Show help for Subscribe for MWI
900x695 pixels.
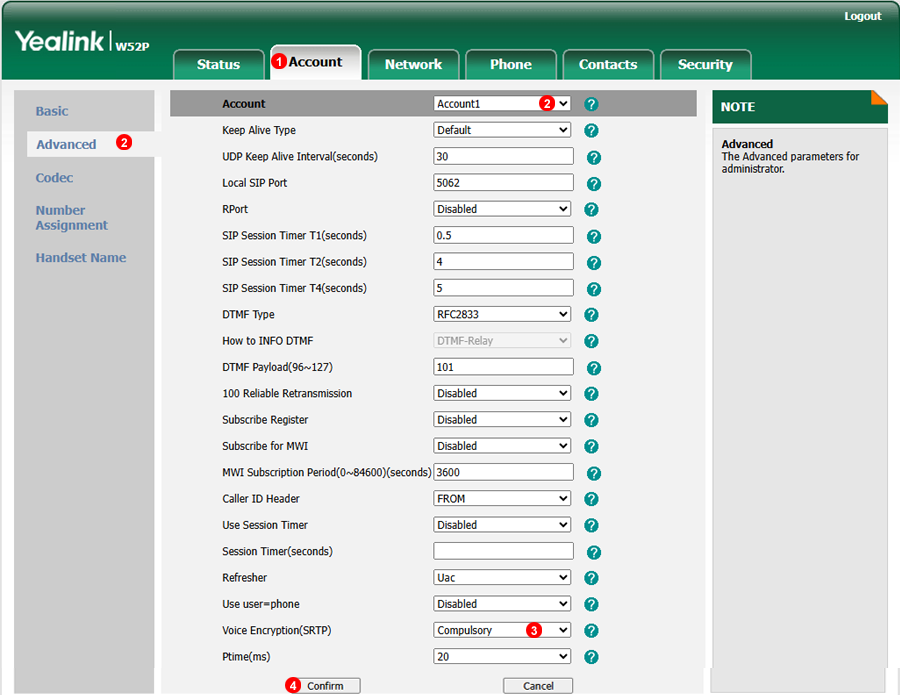pyautogui.click(x=591, y=446)
